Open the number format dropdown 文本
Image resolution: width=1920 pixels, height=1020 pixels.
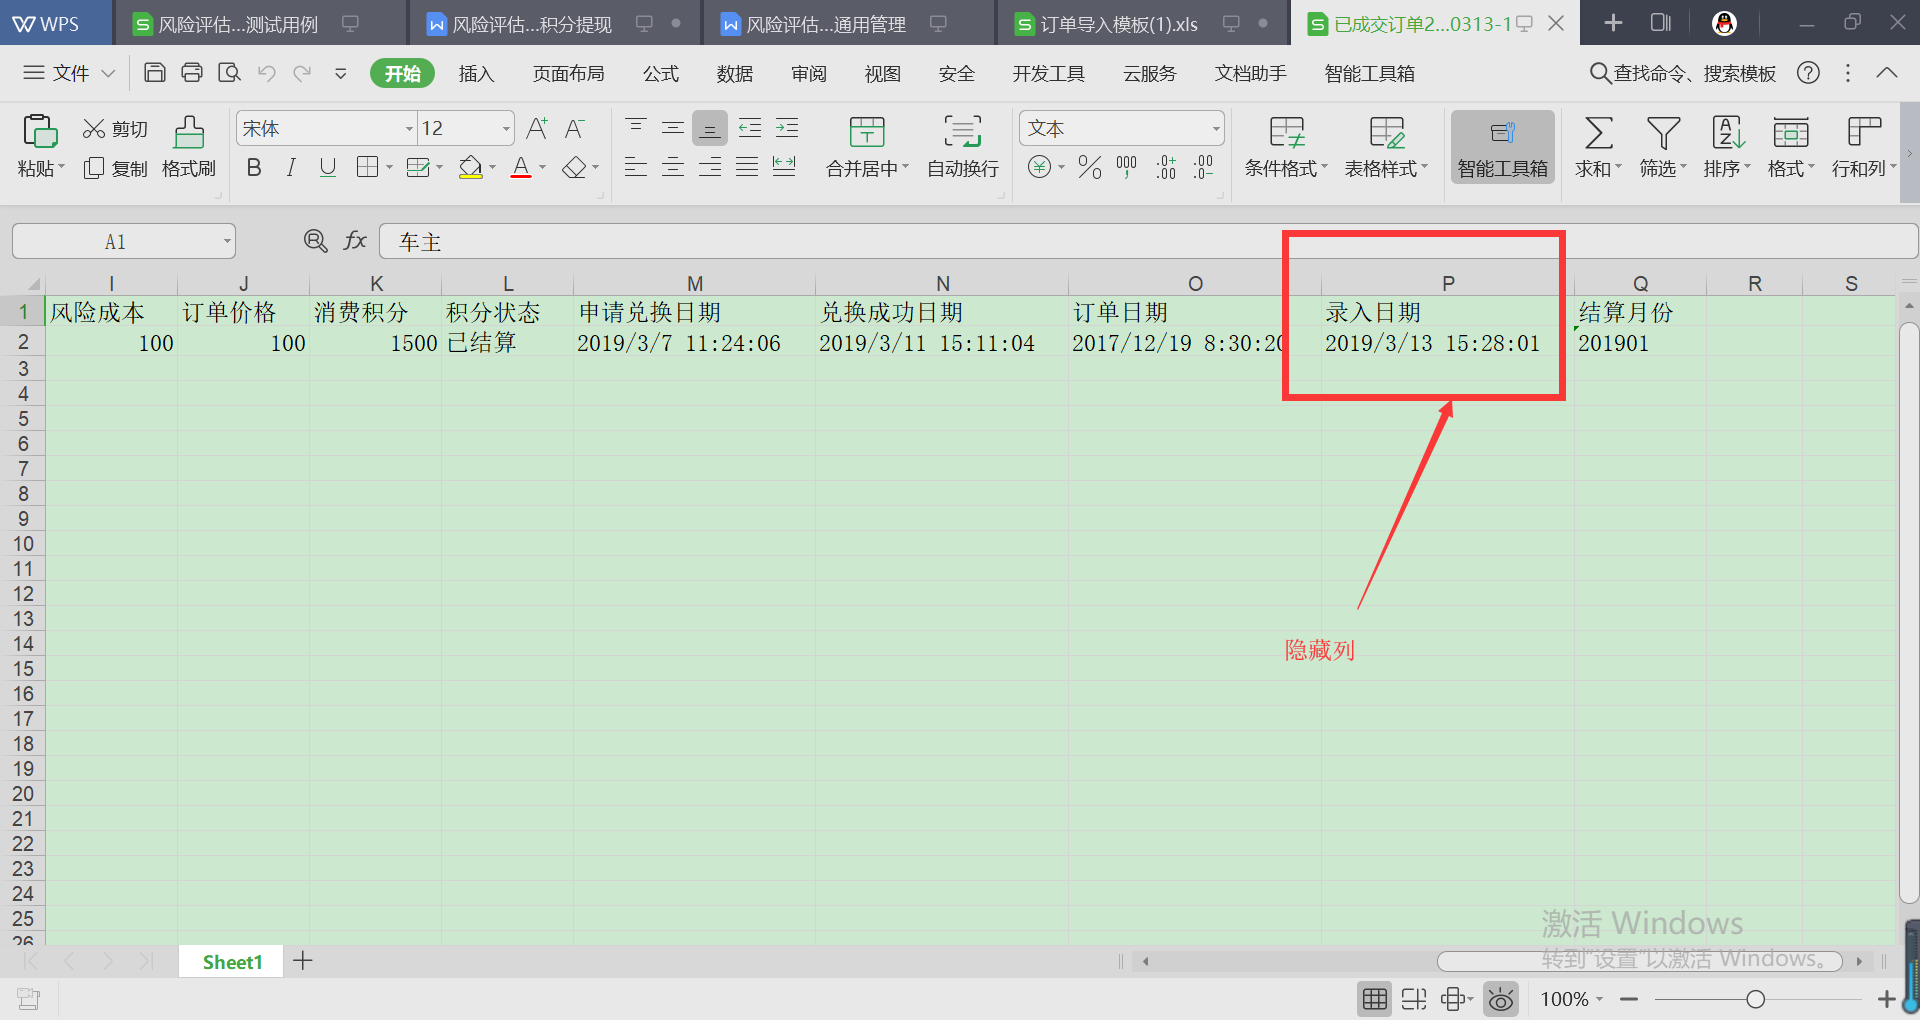1216,129
